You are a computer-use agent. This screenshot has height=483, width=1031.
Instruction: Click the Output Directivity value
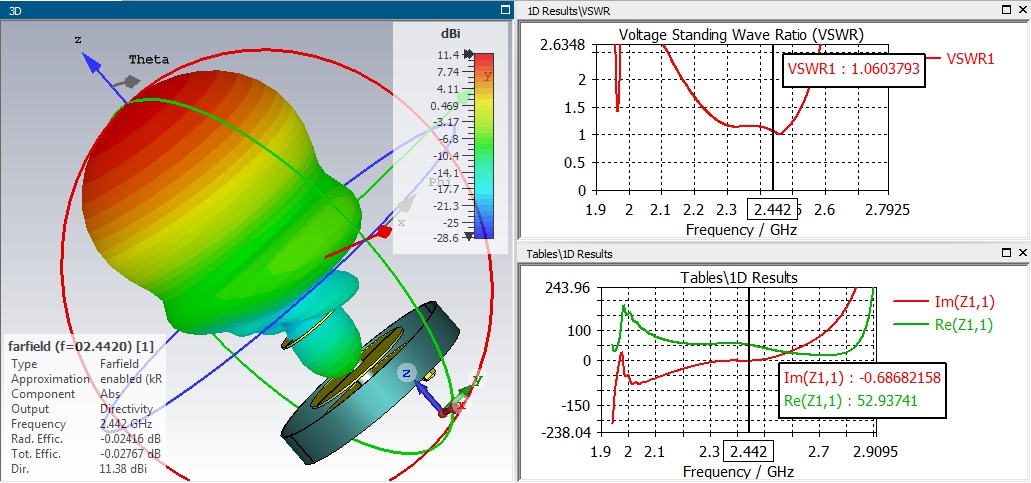coord(126,409)
